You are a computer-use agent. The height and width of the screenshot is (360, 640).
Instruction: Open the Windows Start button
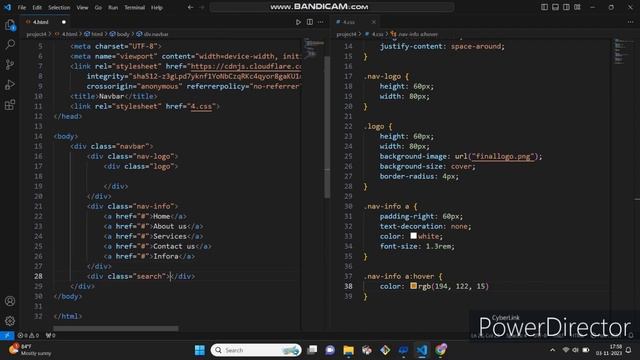coord(200,350)
